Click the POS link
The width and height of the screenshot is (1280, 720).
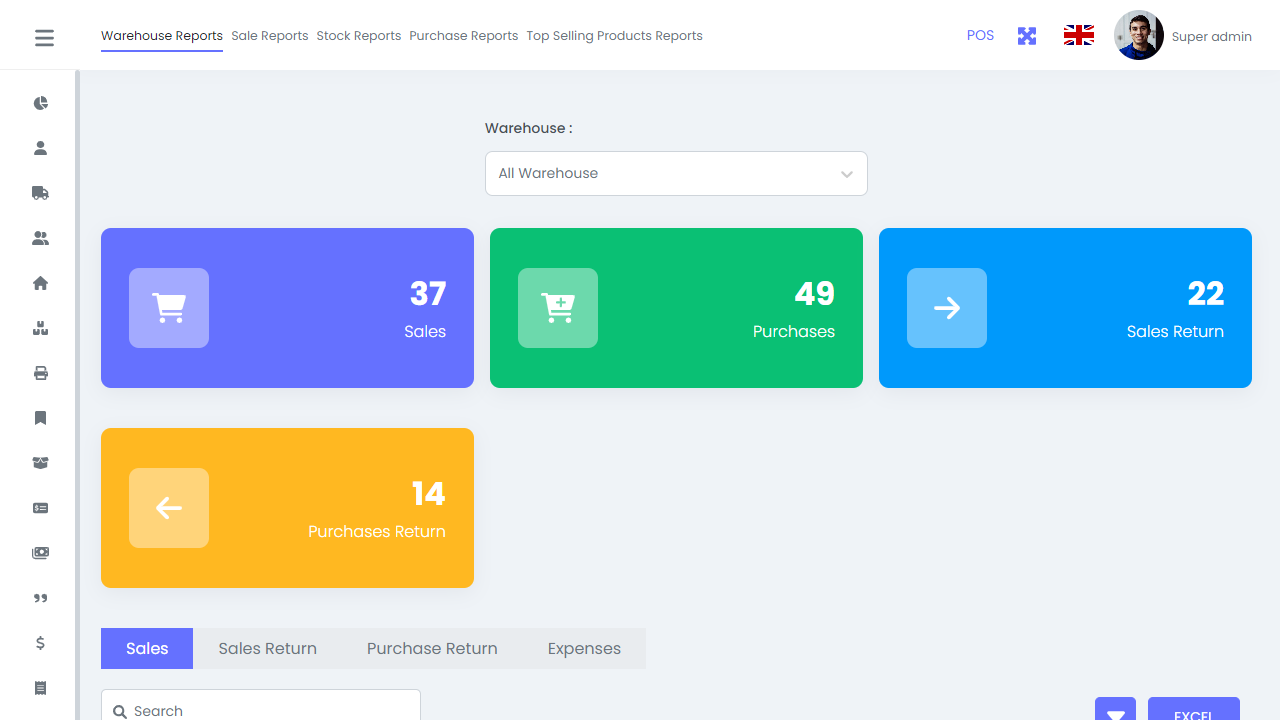click(980, 35)
